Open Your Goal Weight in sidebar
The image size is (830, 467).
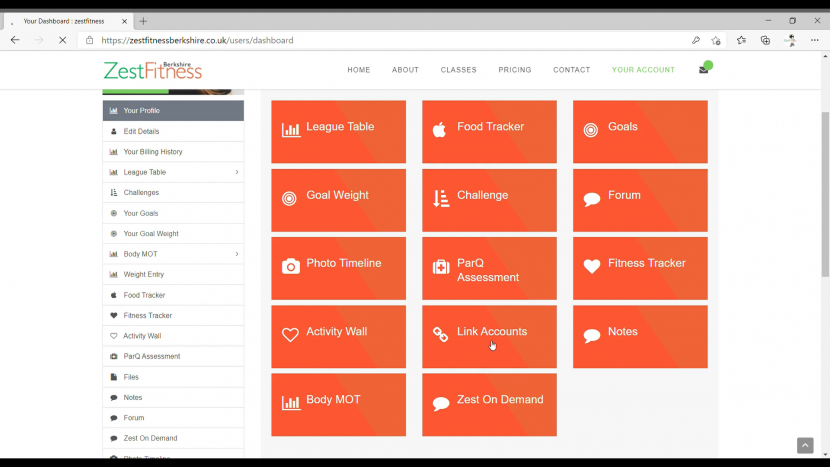[173, 234]
